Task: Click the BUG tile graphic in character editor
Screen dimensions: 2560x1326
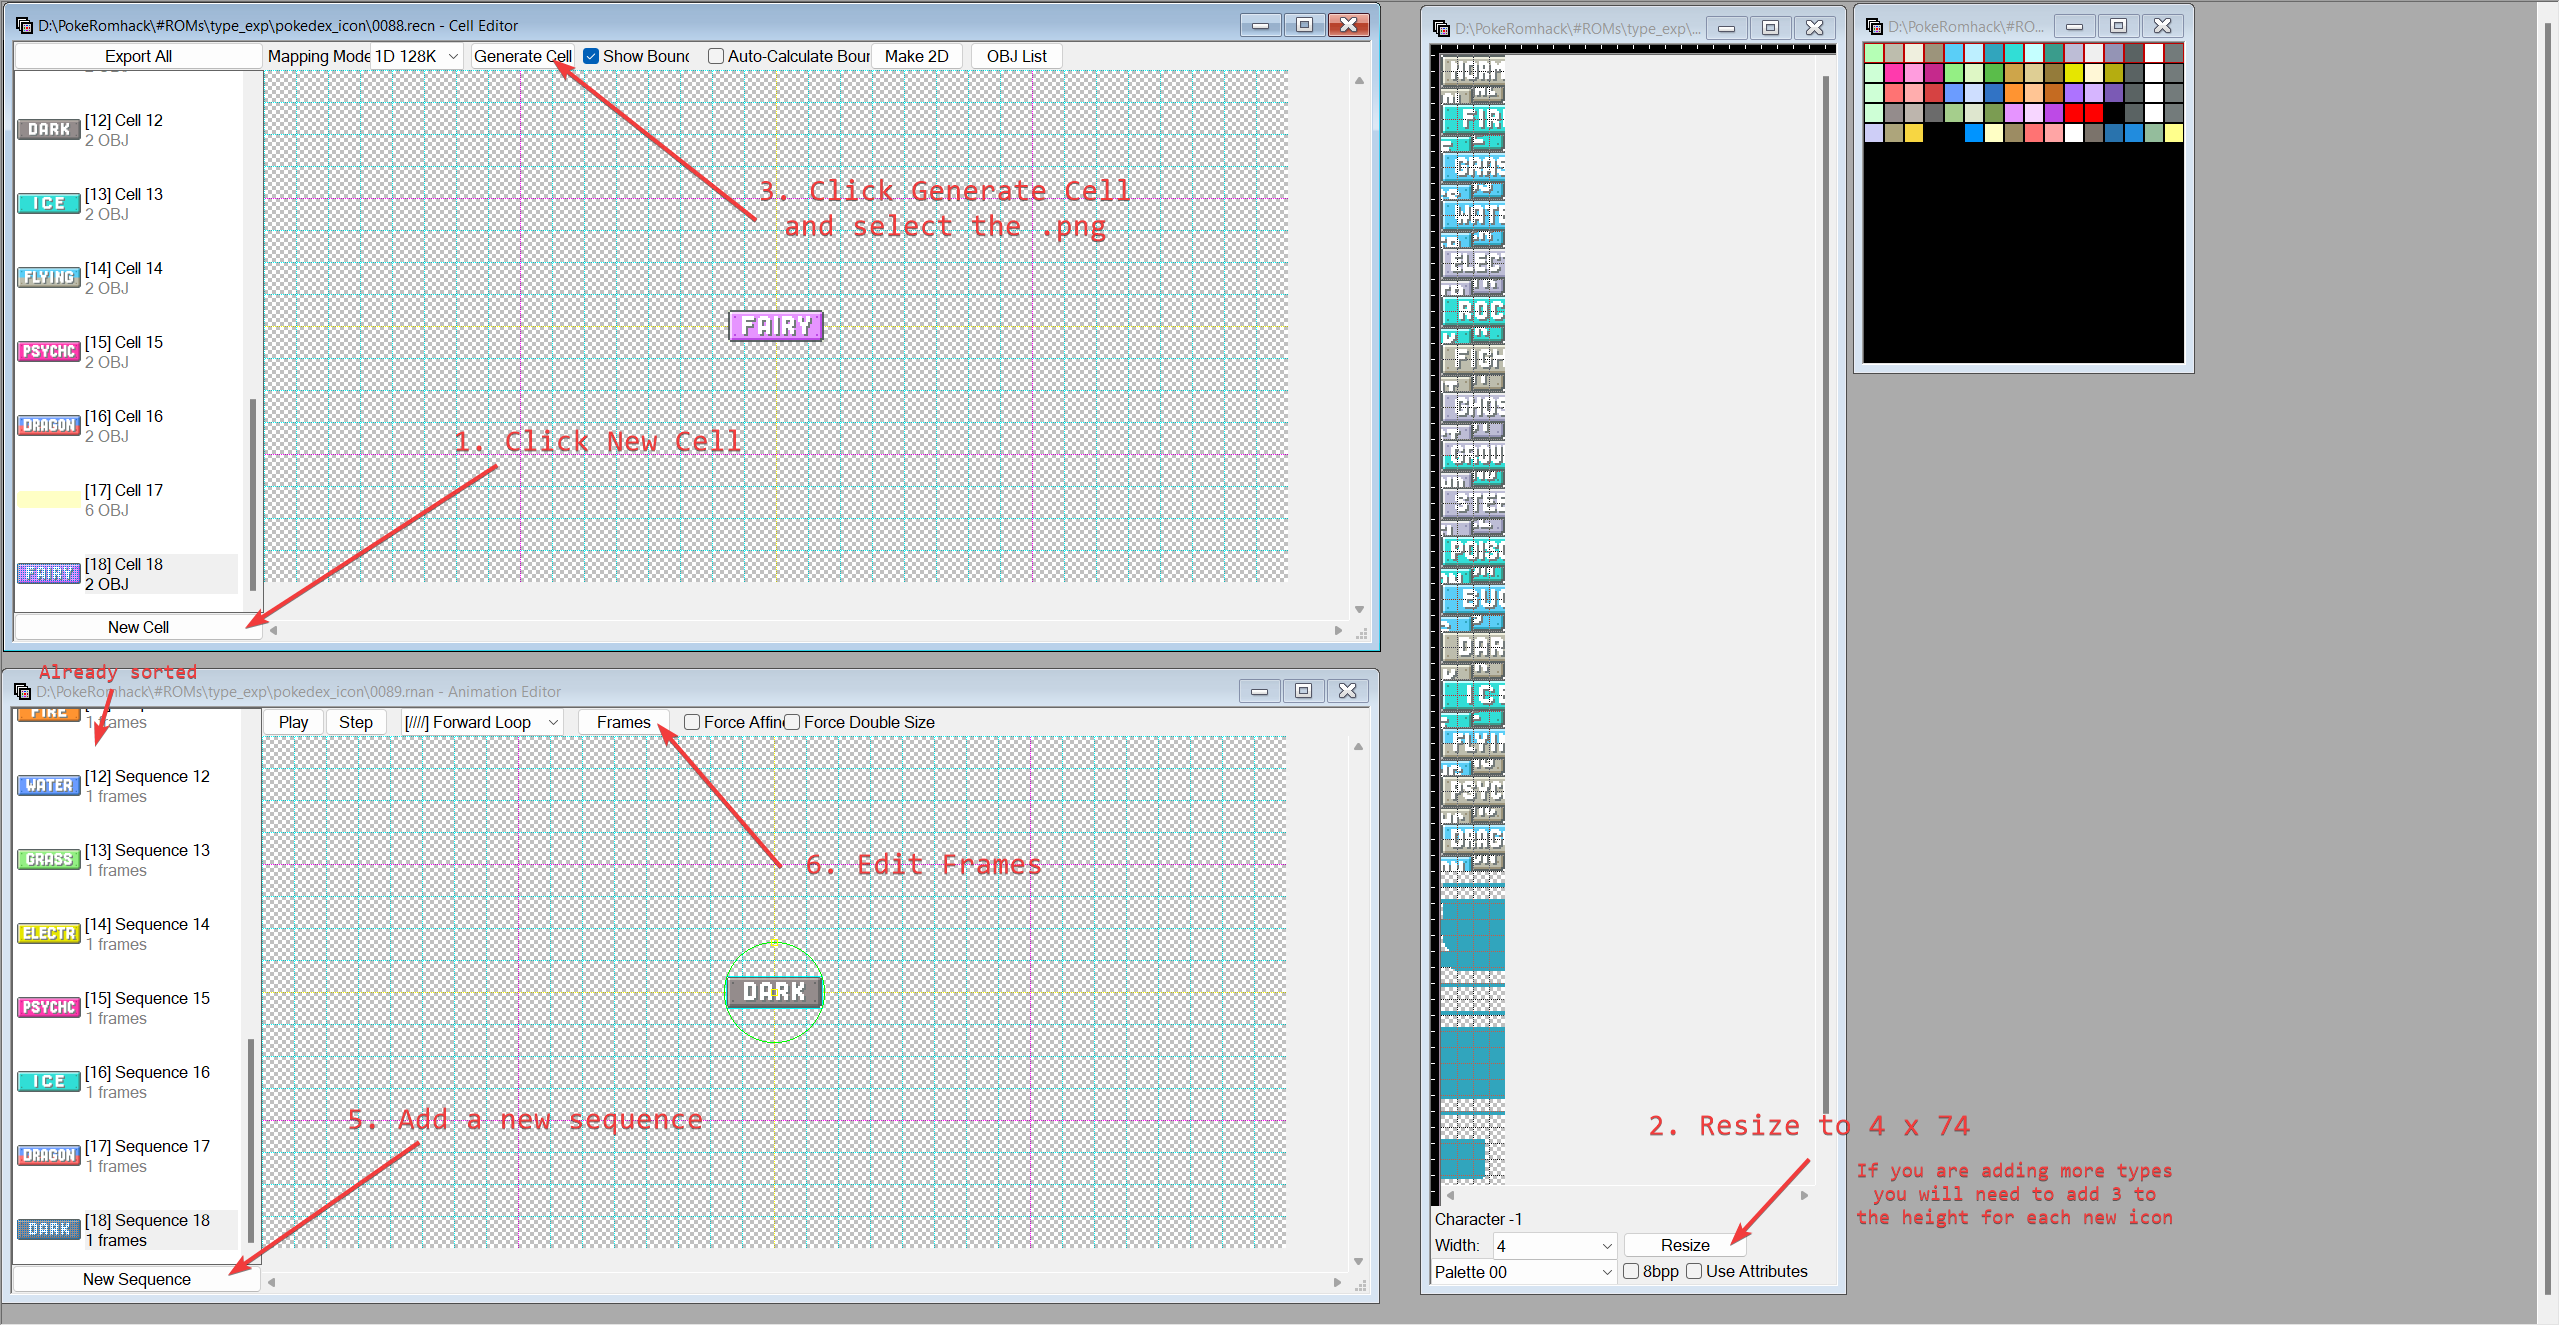Action: point(1473,599)
